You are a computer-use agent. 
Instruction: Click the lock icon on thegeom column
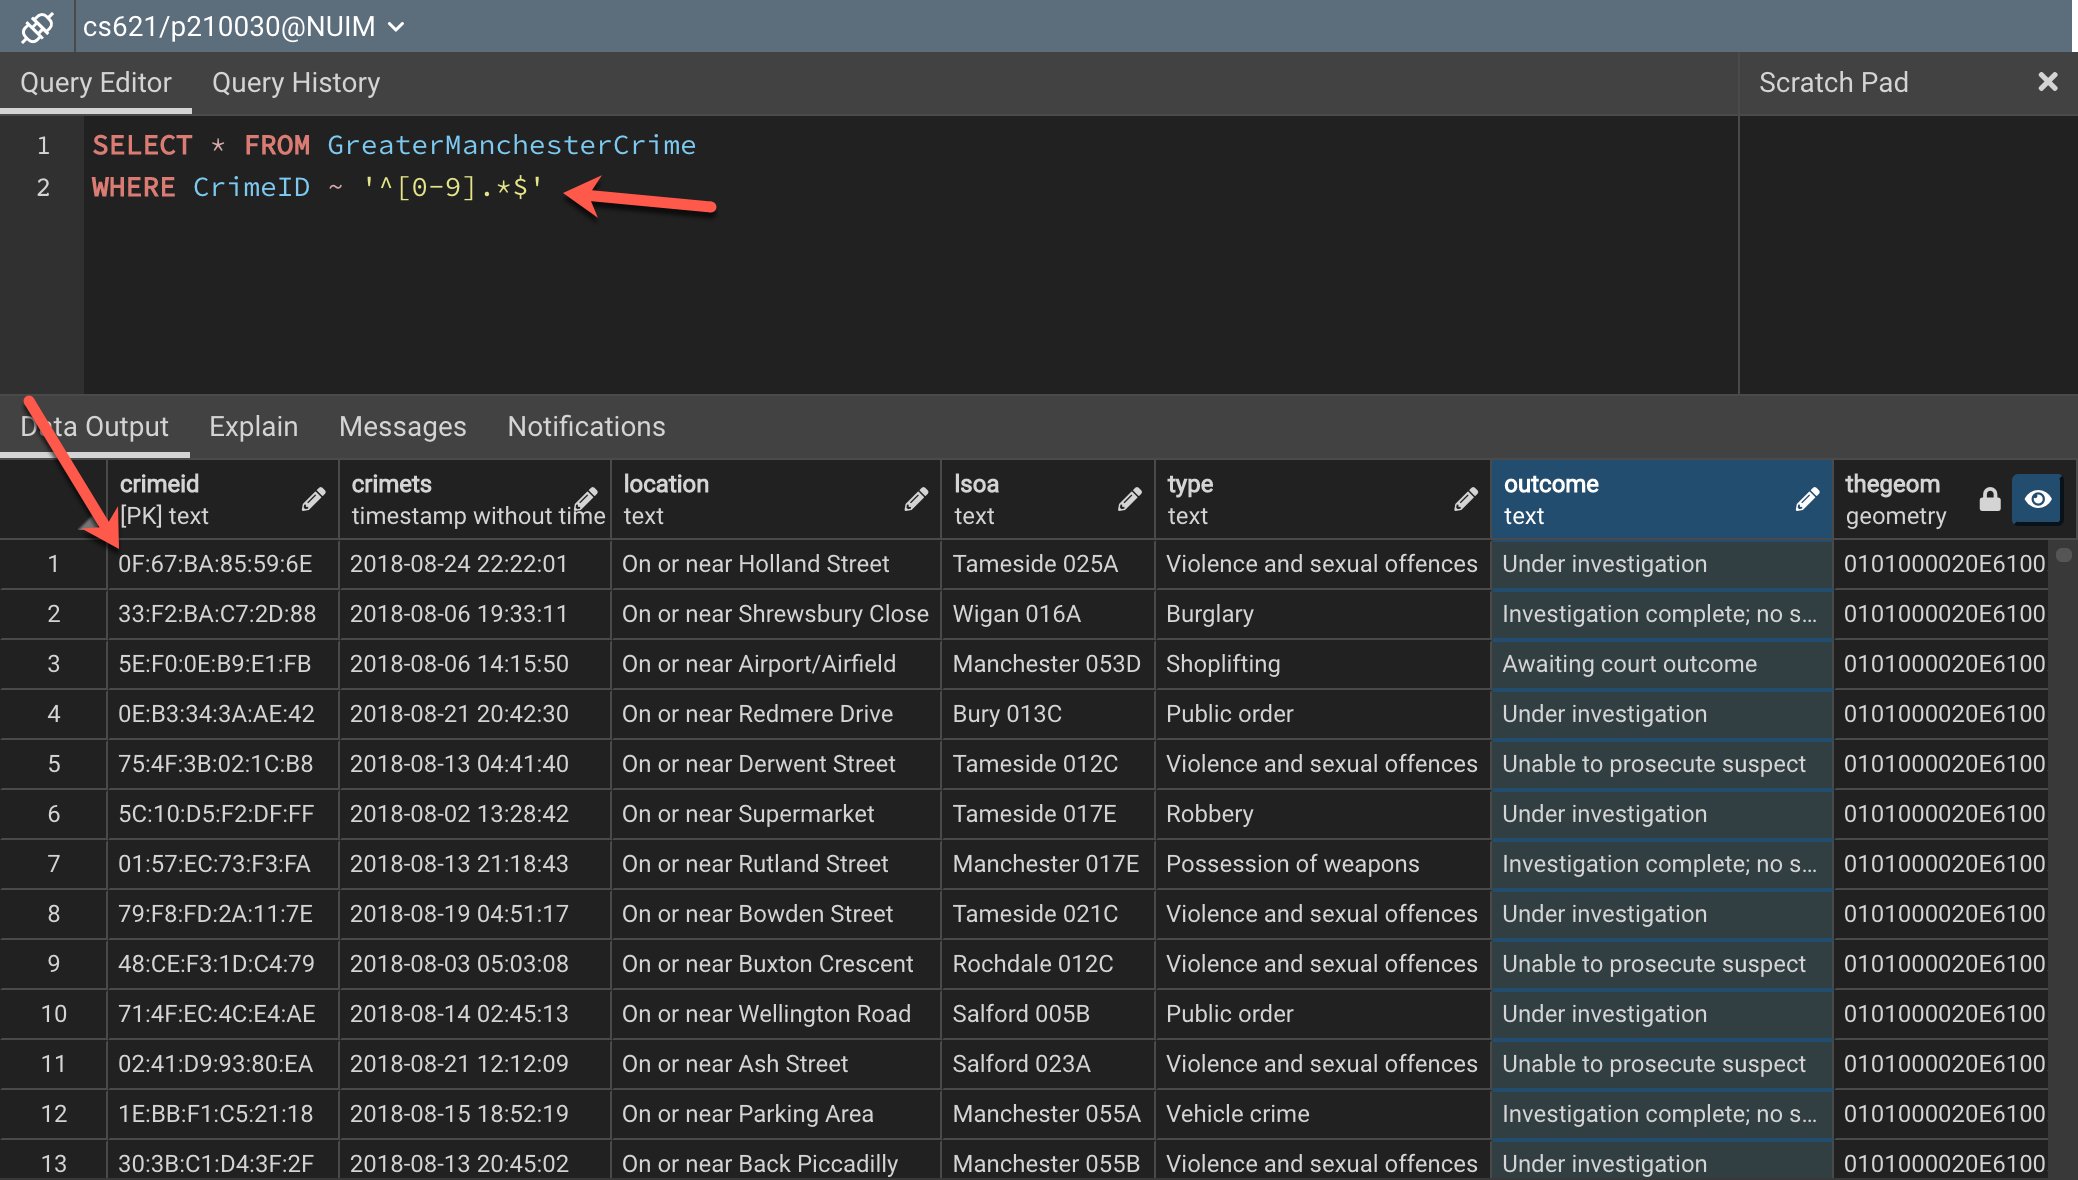pos(1988,499)
